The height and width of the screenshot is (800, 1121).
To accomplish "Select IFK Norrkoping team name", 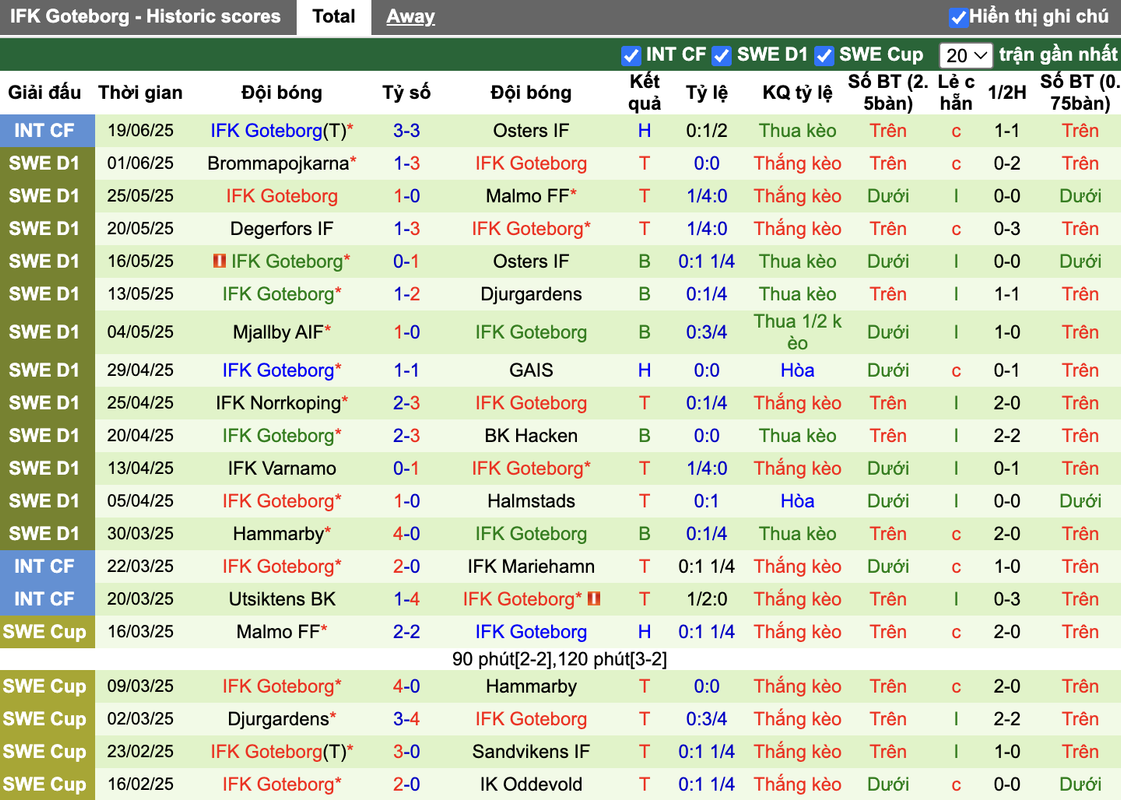I will [278, 403].
